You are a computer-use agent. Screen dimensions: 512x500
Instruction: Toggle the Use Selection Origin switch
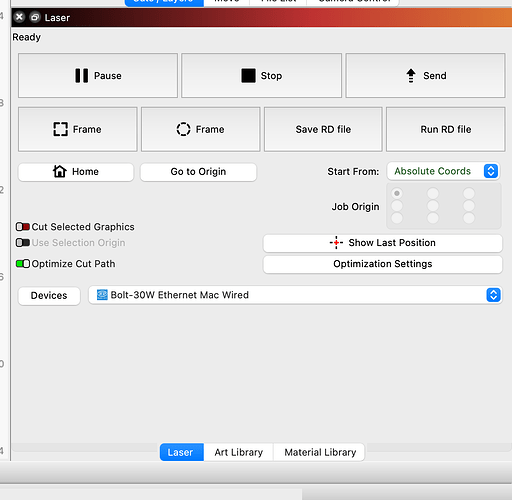[x=23, y=243]
